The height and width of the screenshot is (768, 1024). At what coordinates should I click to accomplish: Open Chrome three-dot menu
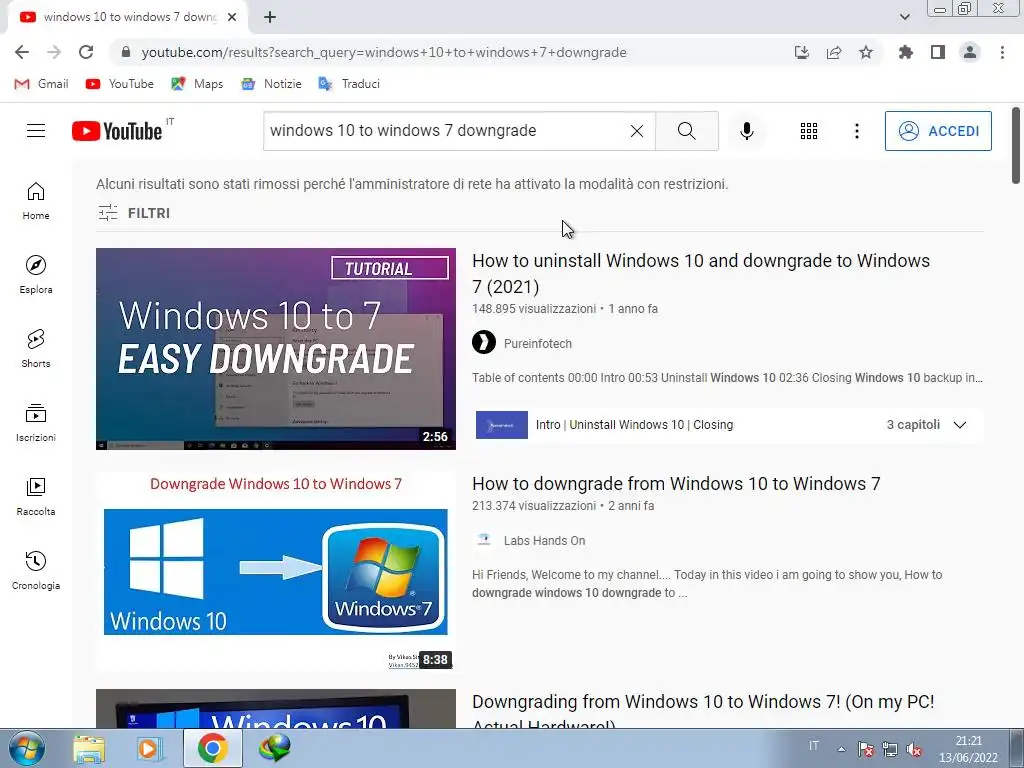pos(1002,52)
